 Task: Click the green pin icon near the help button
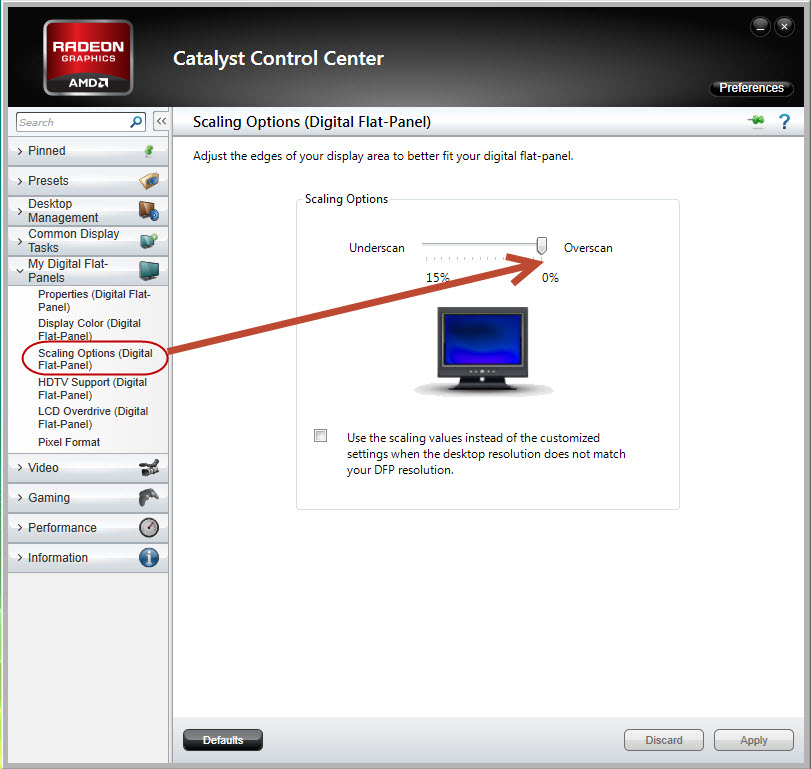pos(755,120)
